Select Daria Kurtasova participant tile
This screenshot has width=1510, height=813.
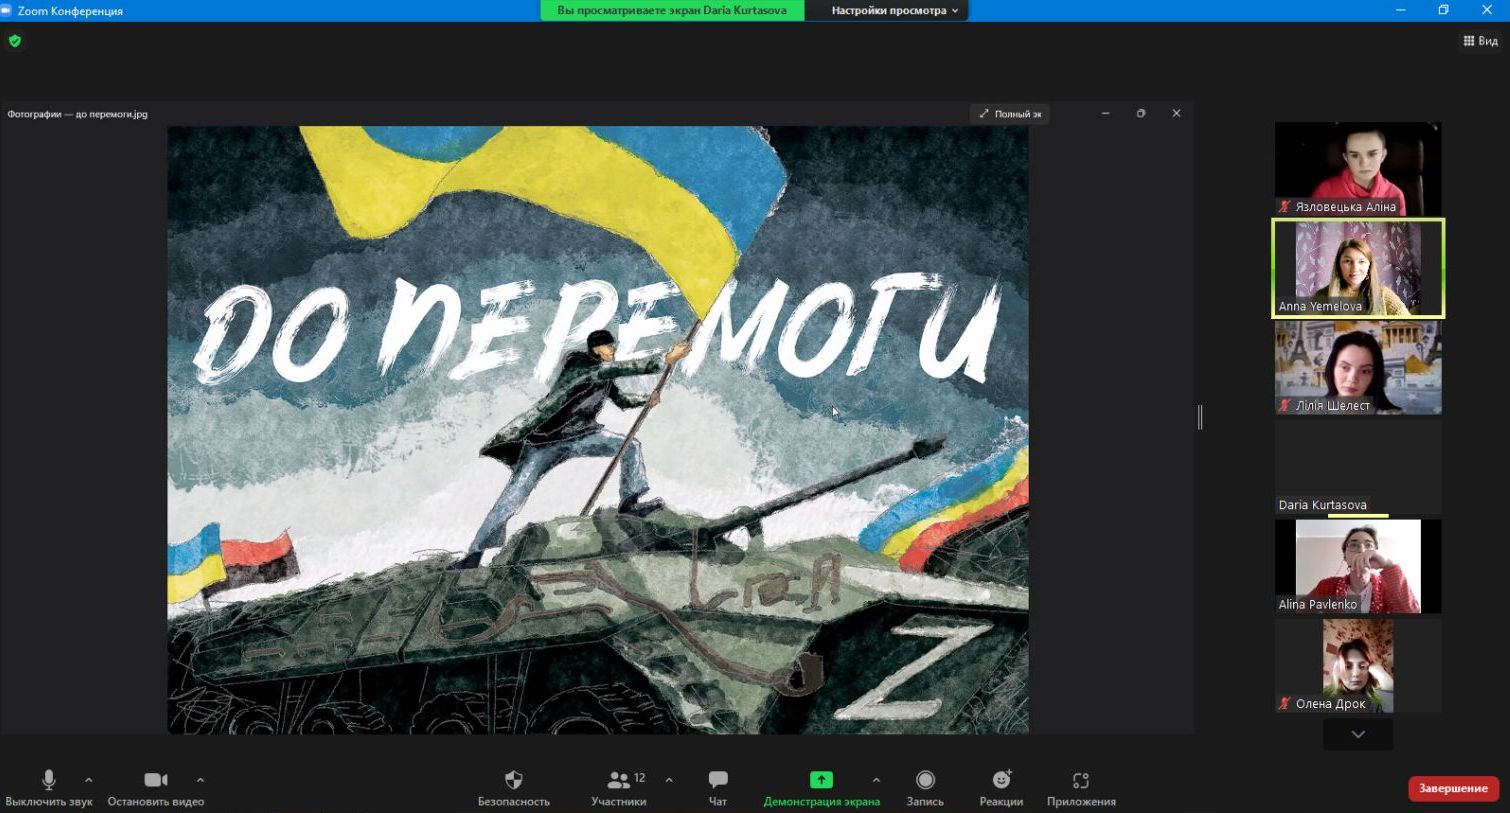(1358, 467)
